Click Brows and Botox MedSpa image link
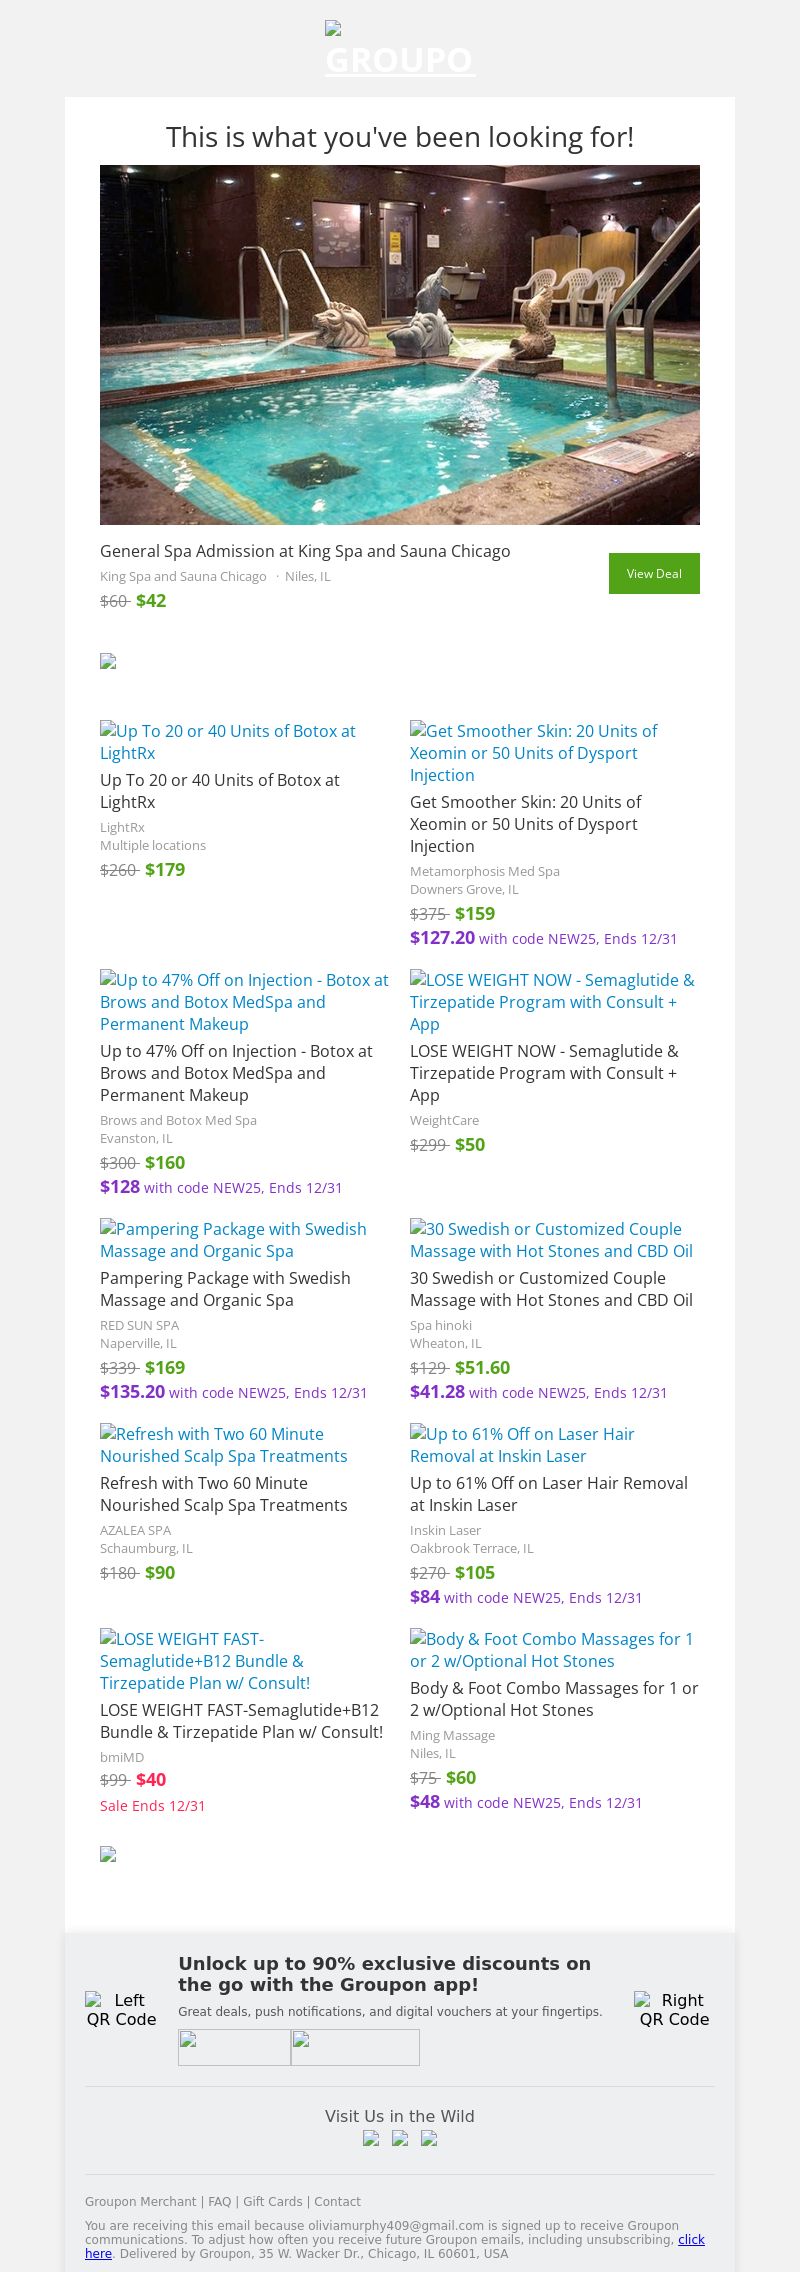This screenshot has width=800, height=2272. coord(244,1002)
